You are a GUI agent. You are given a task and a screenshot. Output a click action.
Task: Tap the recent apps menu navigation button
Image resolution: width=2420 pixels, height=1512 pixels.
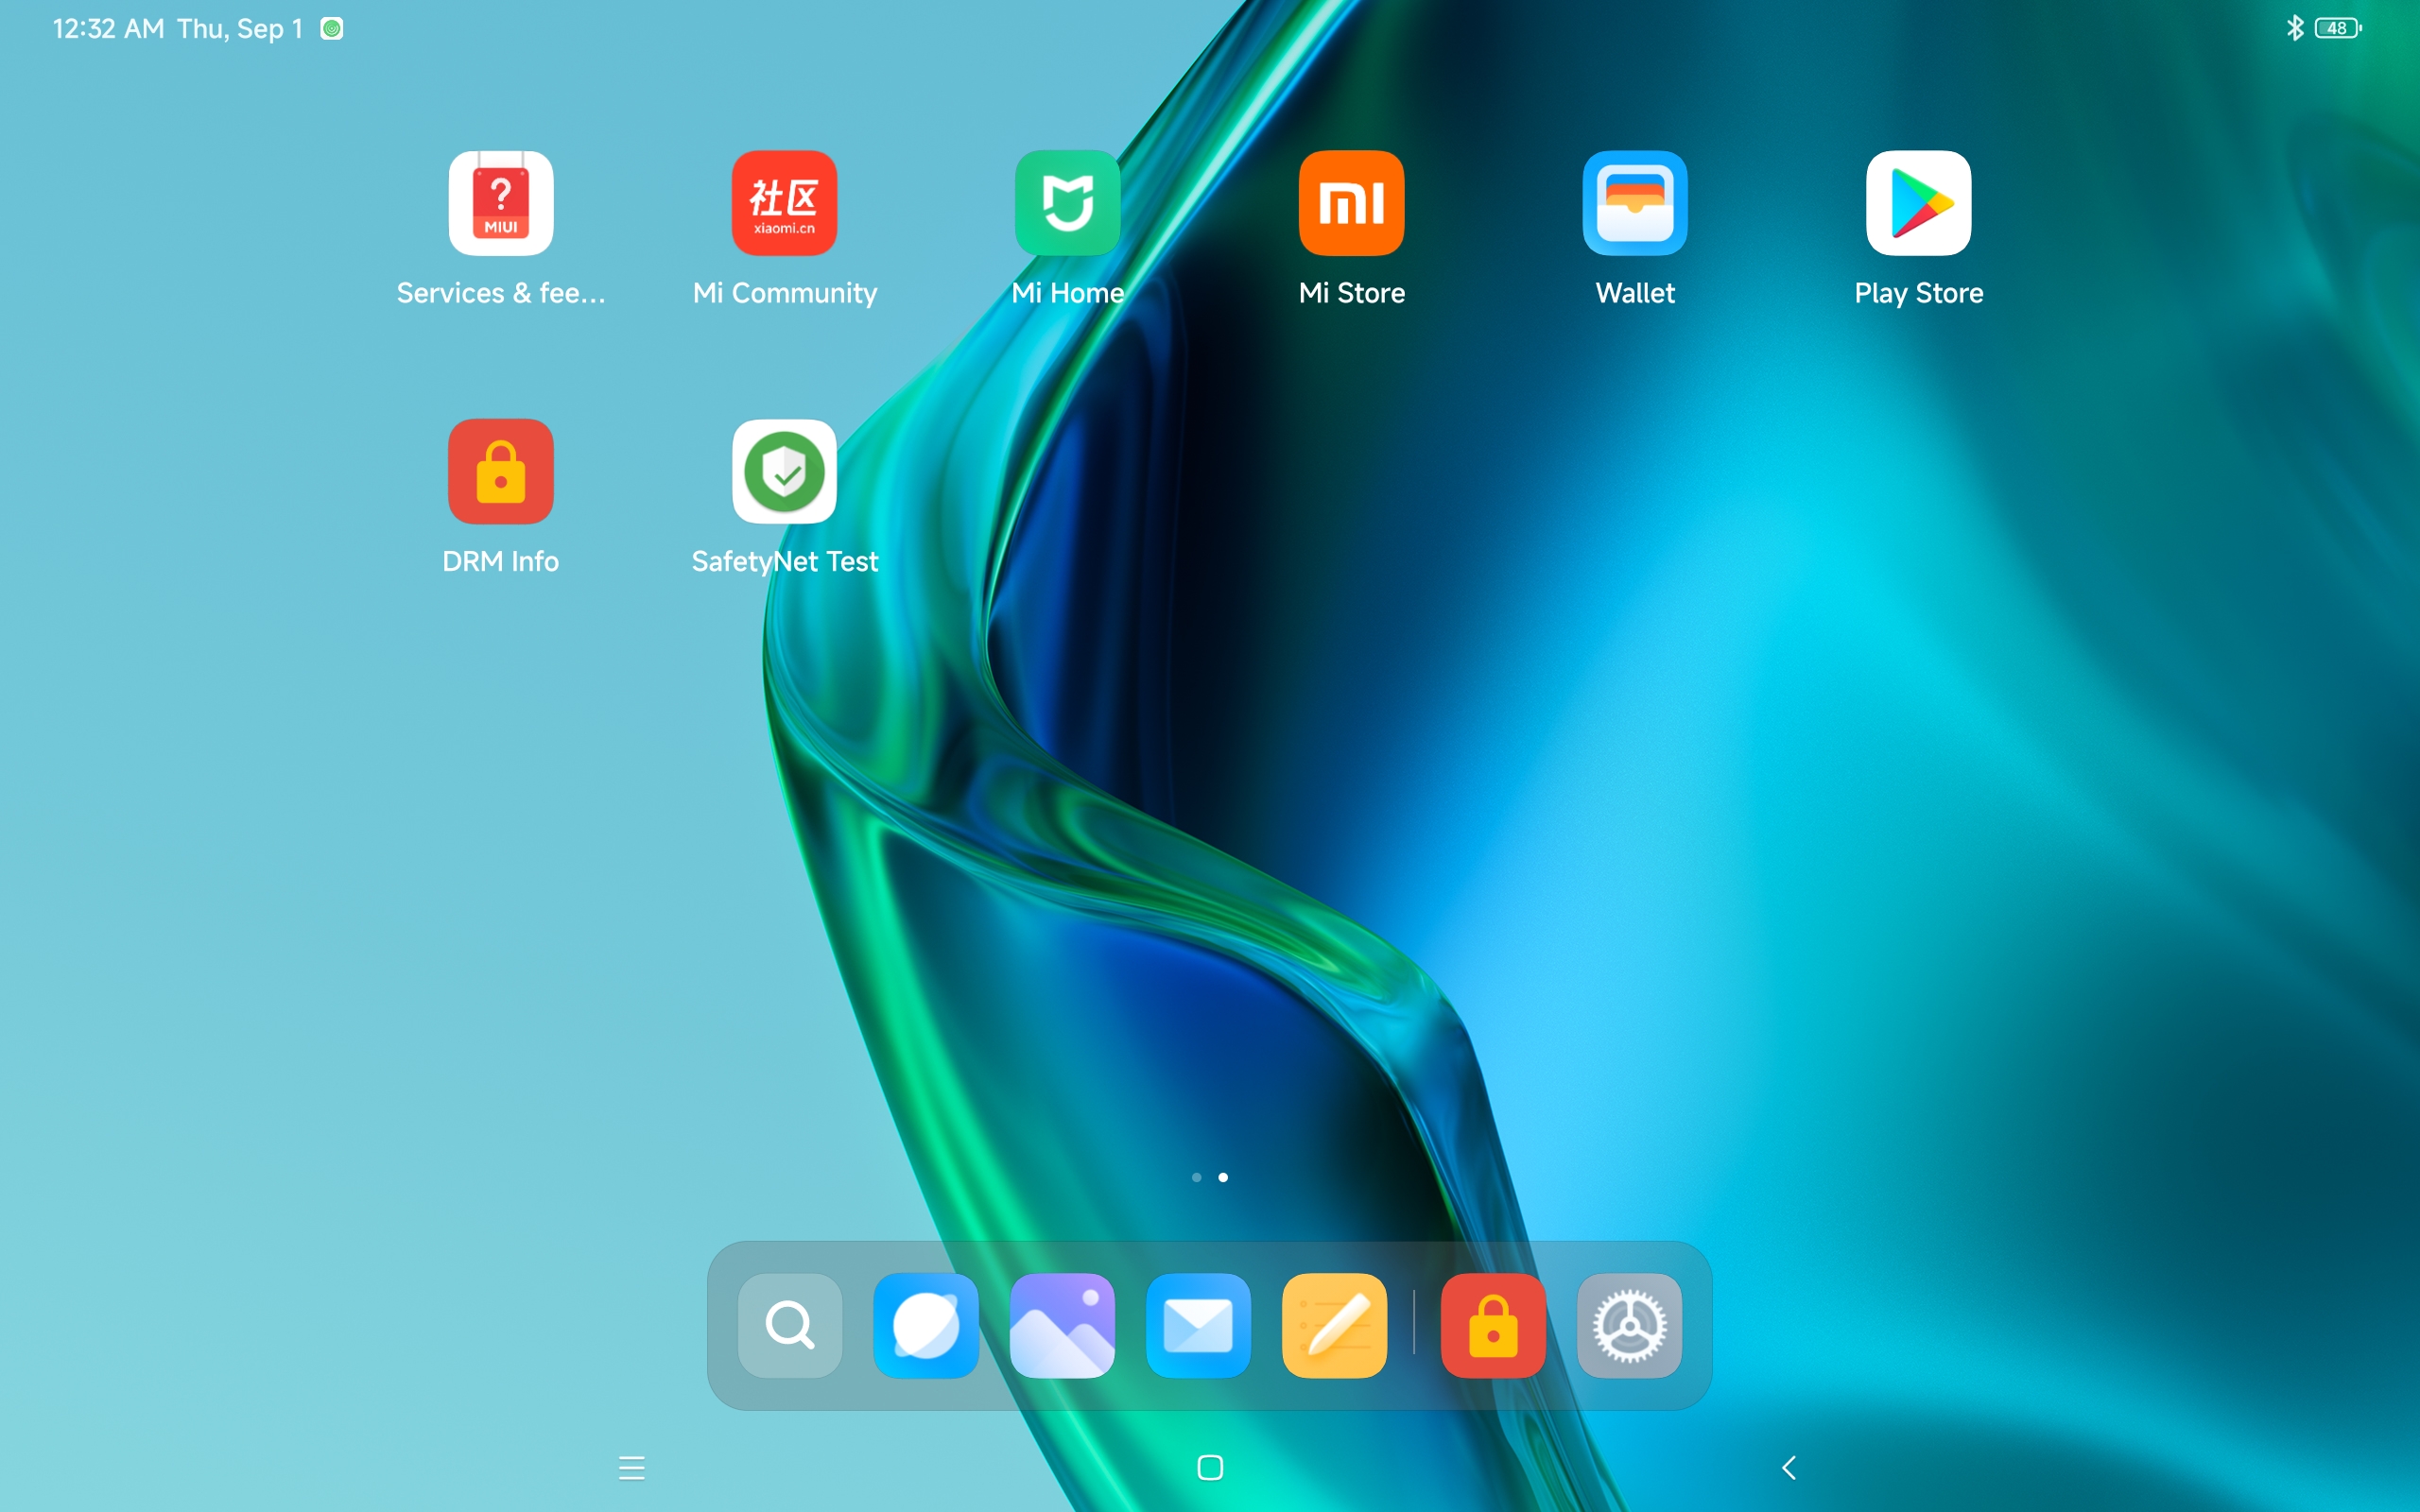pos(631,1467)
